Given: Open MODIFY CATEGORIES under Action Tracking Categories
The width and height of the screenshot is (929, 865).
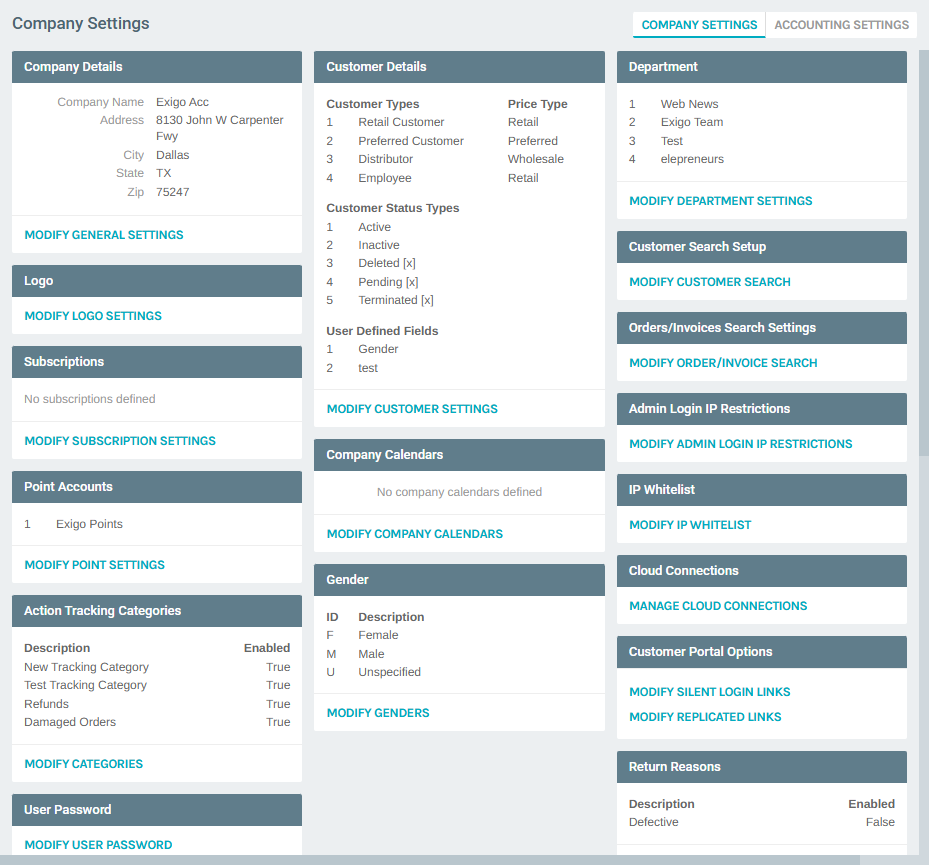Looking at the screenshot, I should (83, 763).
